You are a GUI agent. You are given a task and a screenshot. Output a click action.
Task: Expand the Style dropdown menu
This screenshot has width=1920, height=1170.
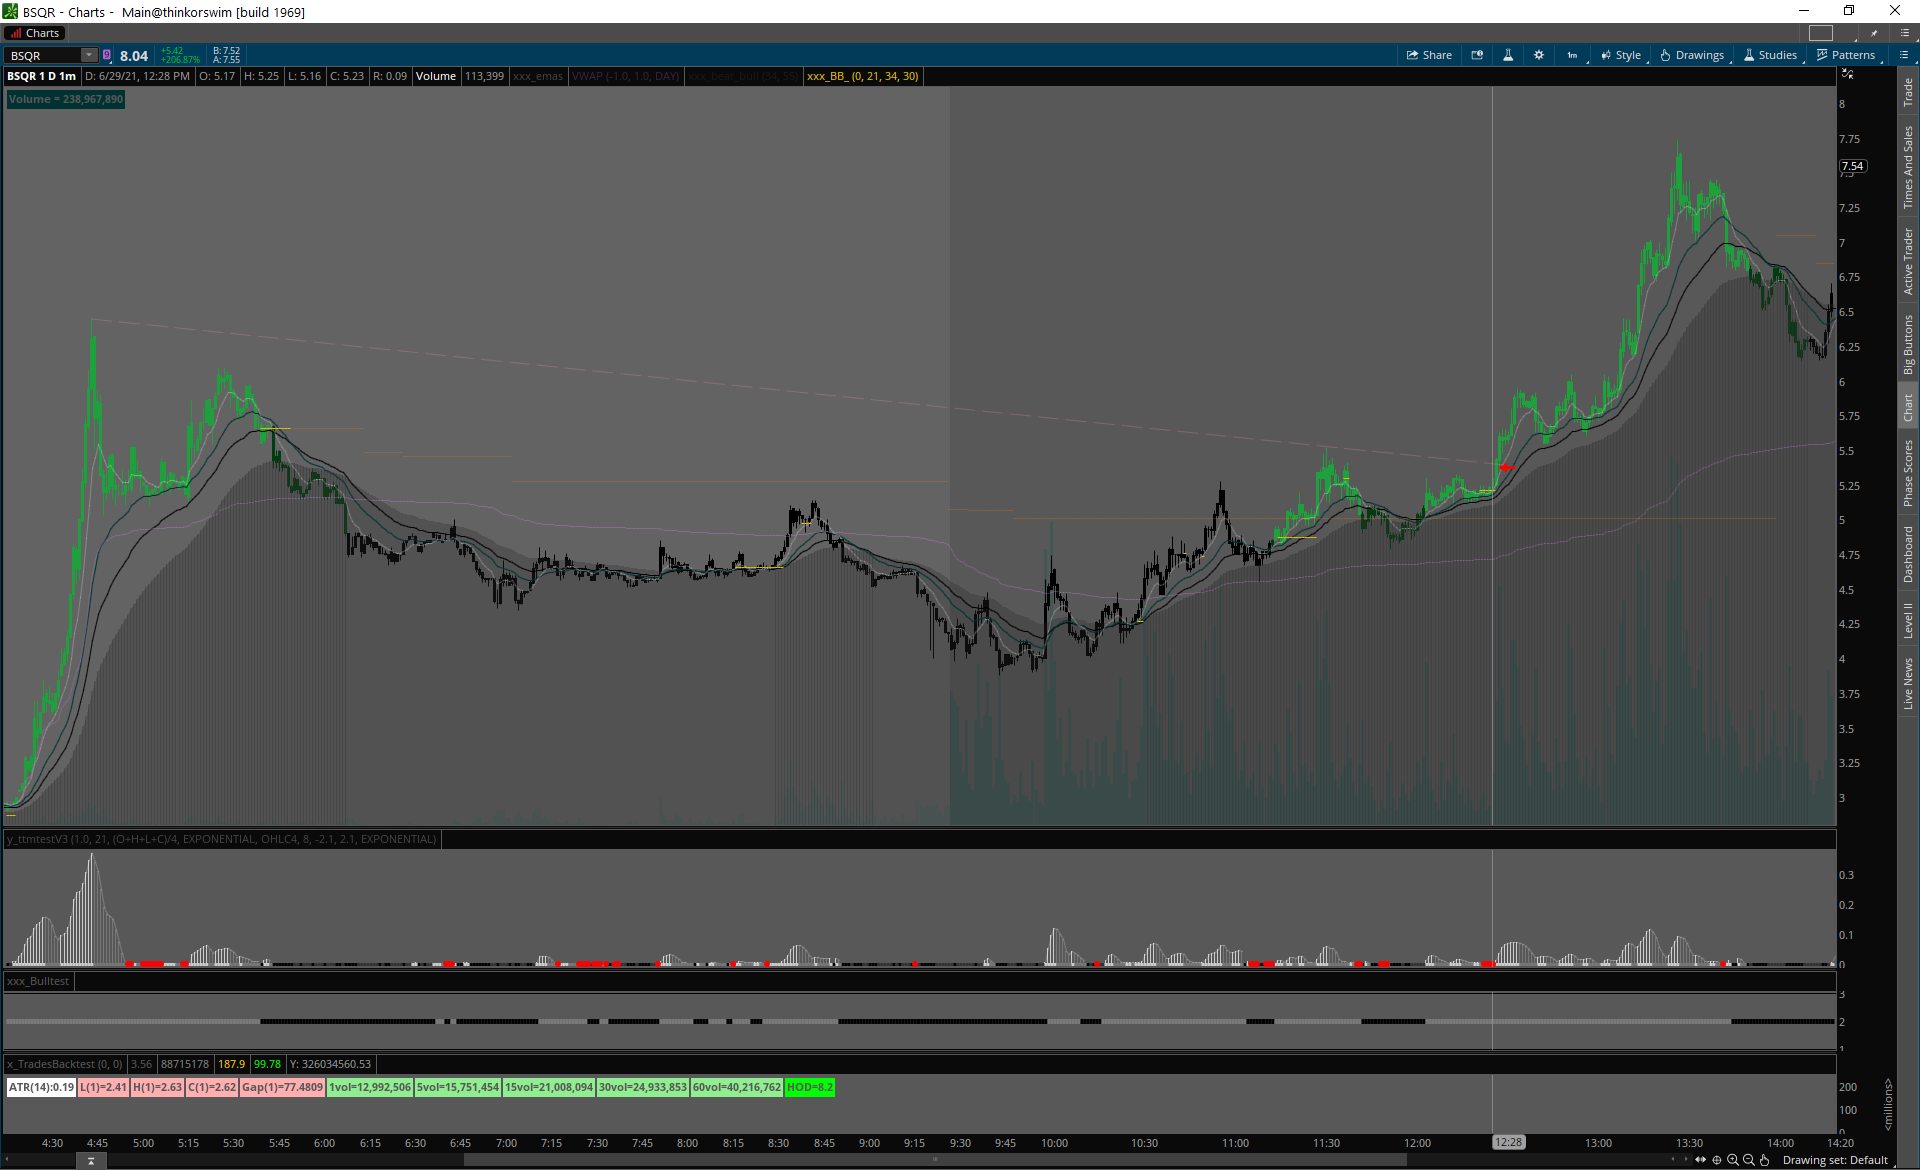[1621, 55]
